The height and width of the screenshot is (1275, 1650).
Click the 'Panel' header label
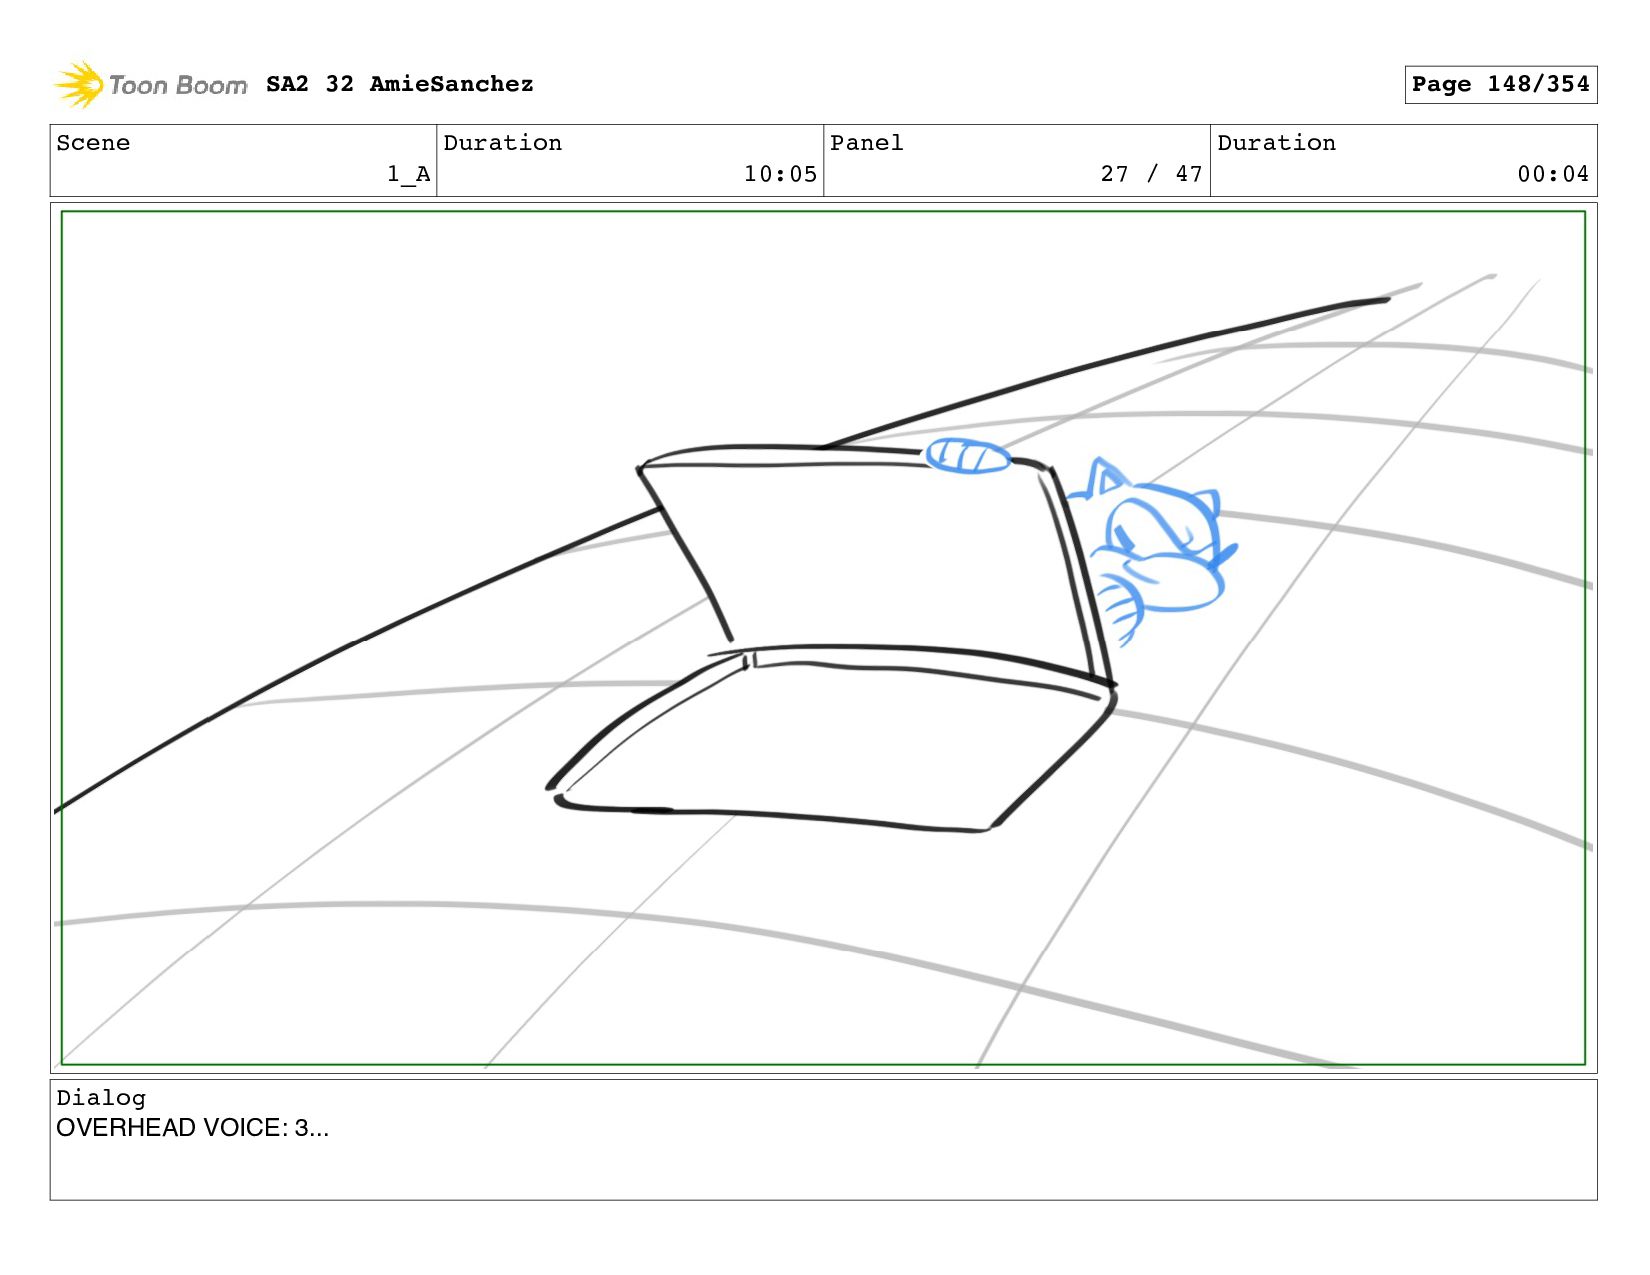pyautogui.click(x=867, y=143)
